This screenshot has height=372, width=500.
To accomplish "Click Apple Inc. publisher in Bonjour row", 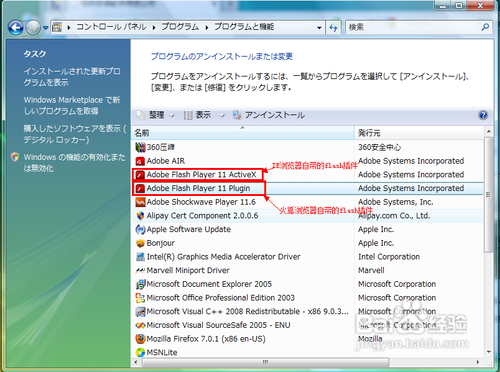I will click(x=376, y=243).
